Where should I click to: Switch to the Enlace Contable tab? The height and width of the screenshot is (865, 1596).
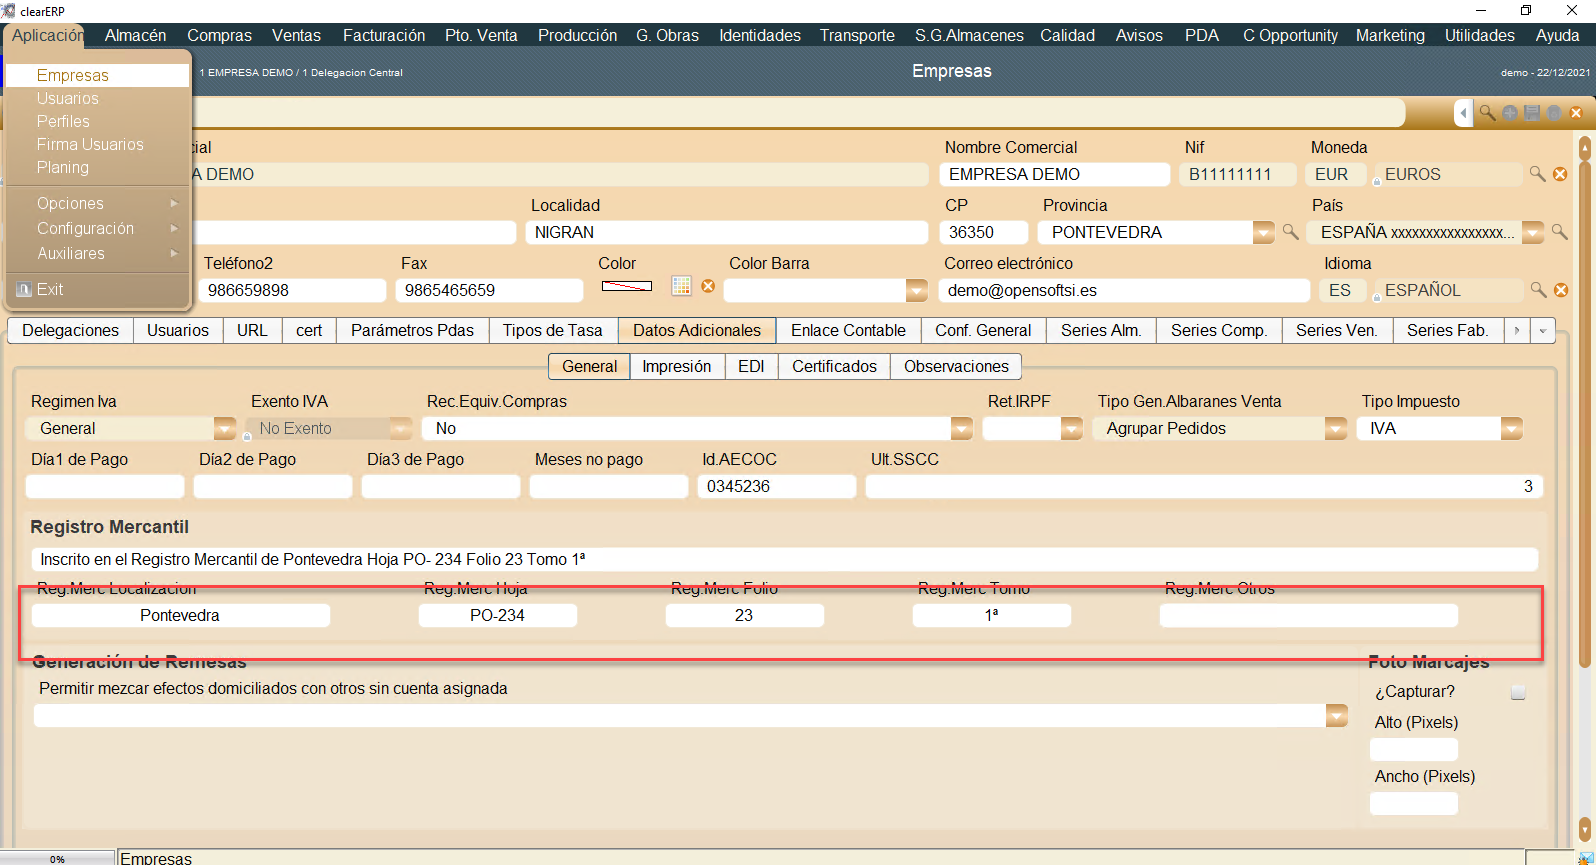848,330
